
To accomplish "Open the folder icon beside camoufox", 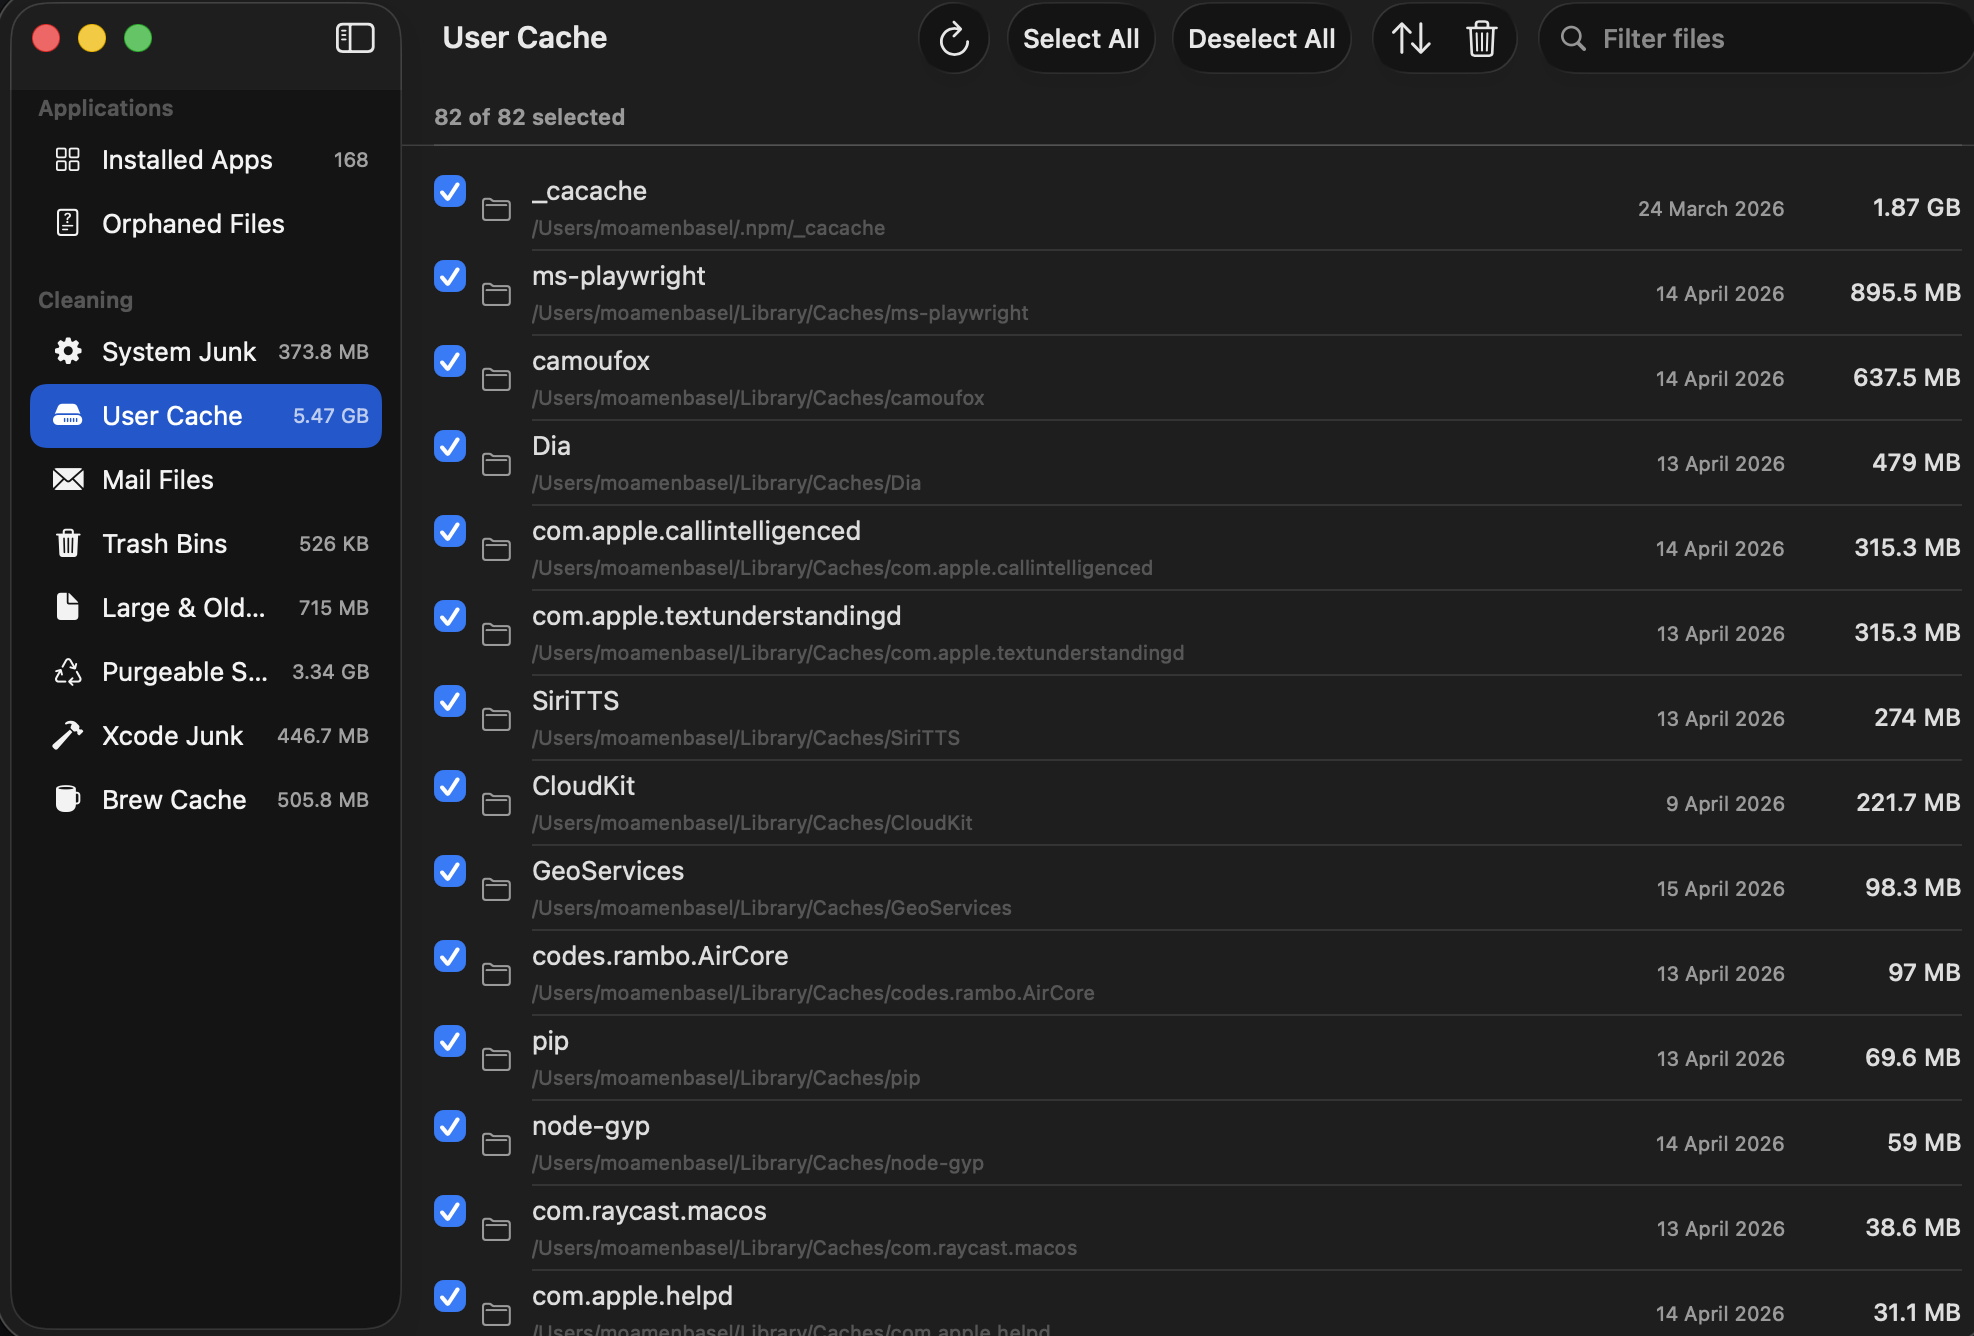I will pos(497,378).
